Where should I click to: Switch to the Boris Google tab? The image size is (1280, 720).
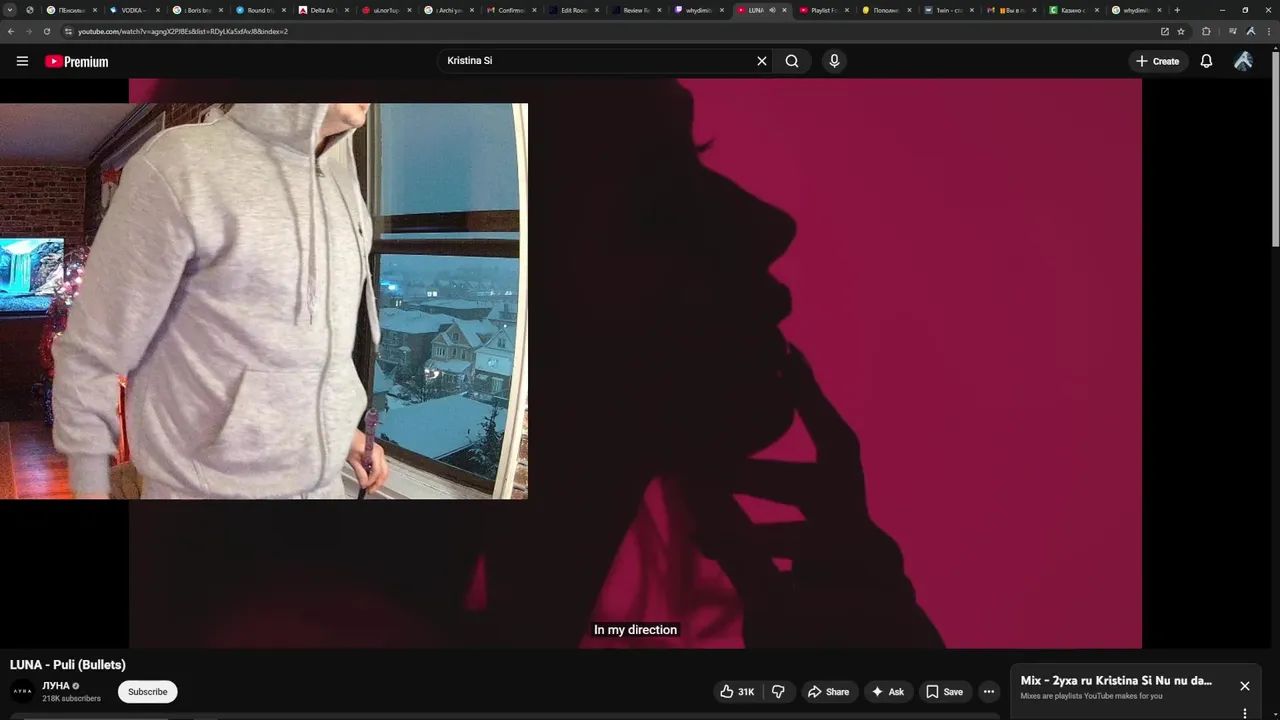[195, 10]
